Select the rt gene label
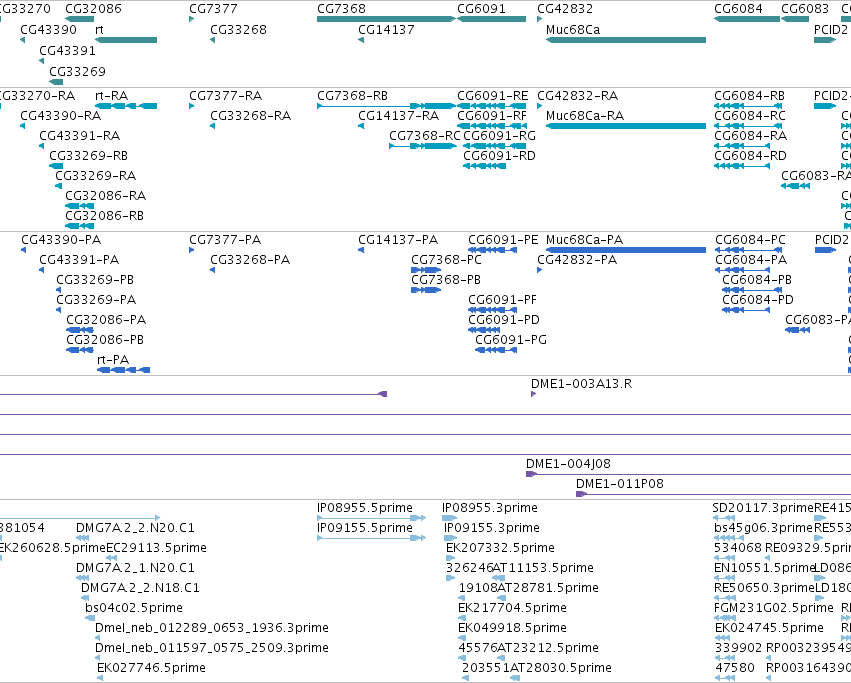This screenshot has height=683, width=851. [99, 29]
